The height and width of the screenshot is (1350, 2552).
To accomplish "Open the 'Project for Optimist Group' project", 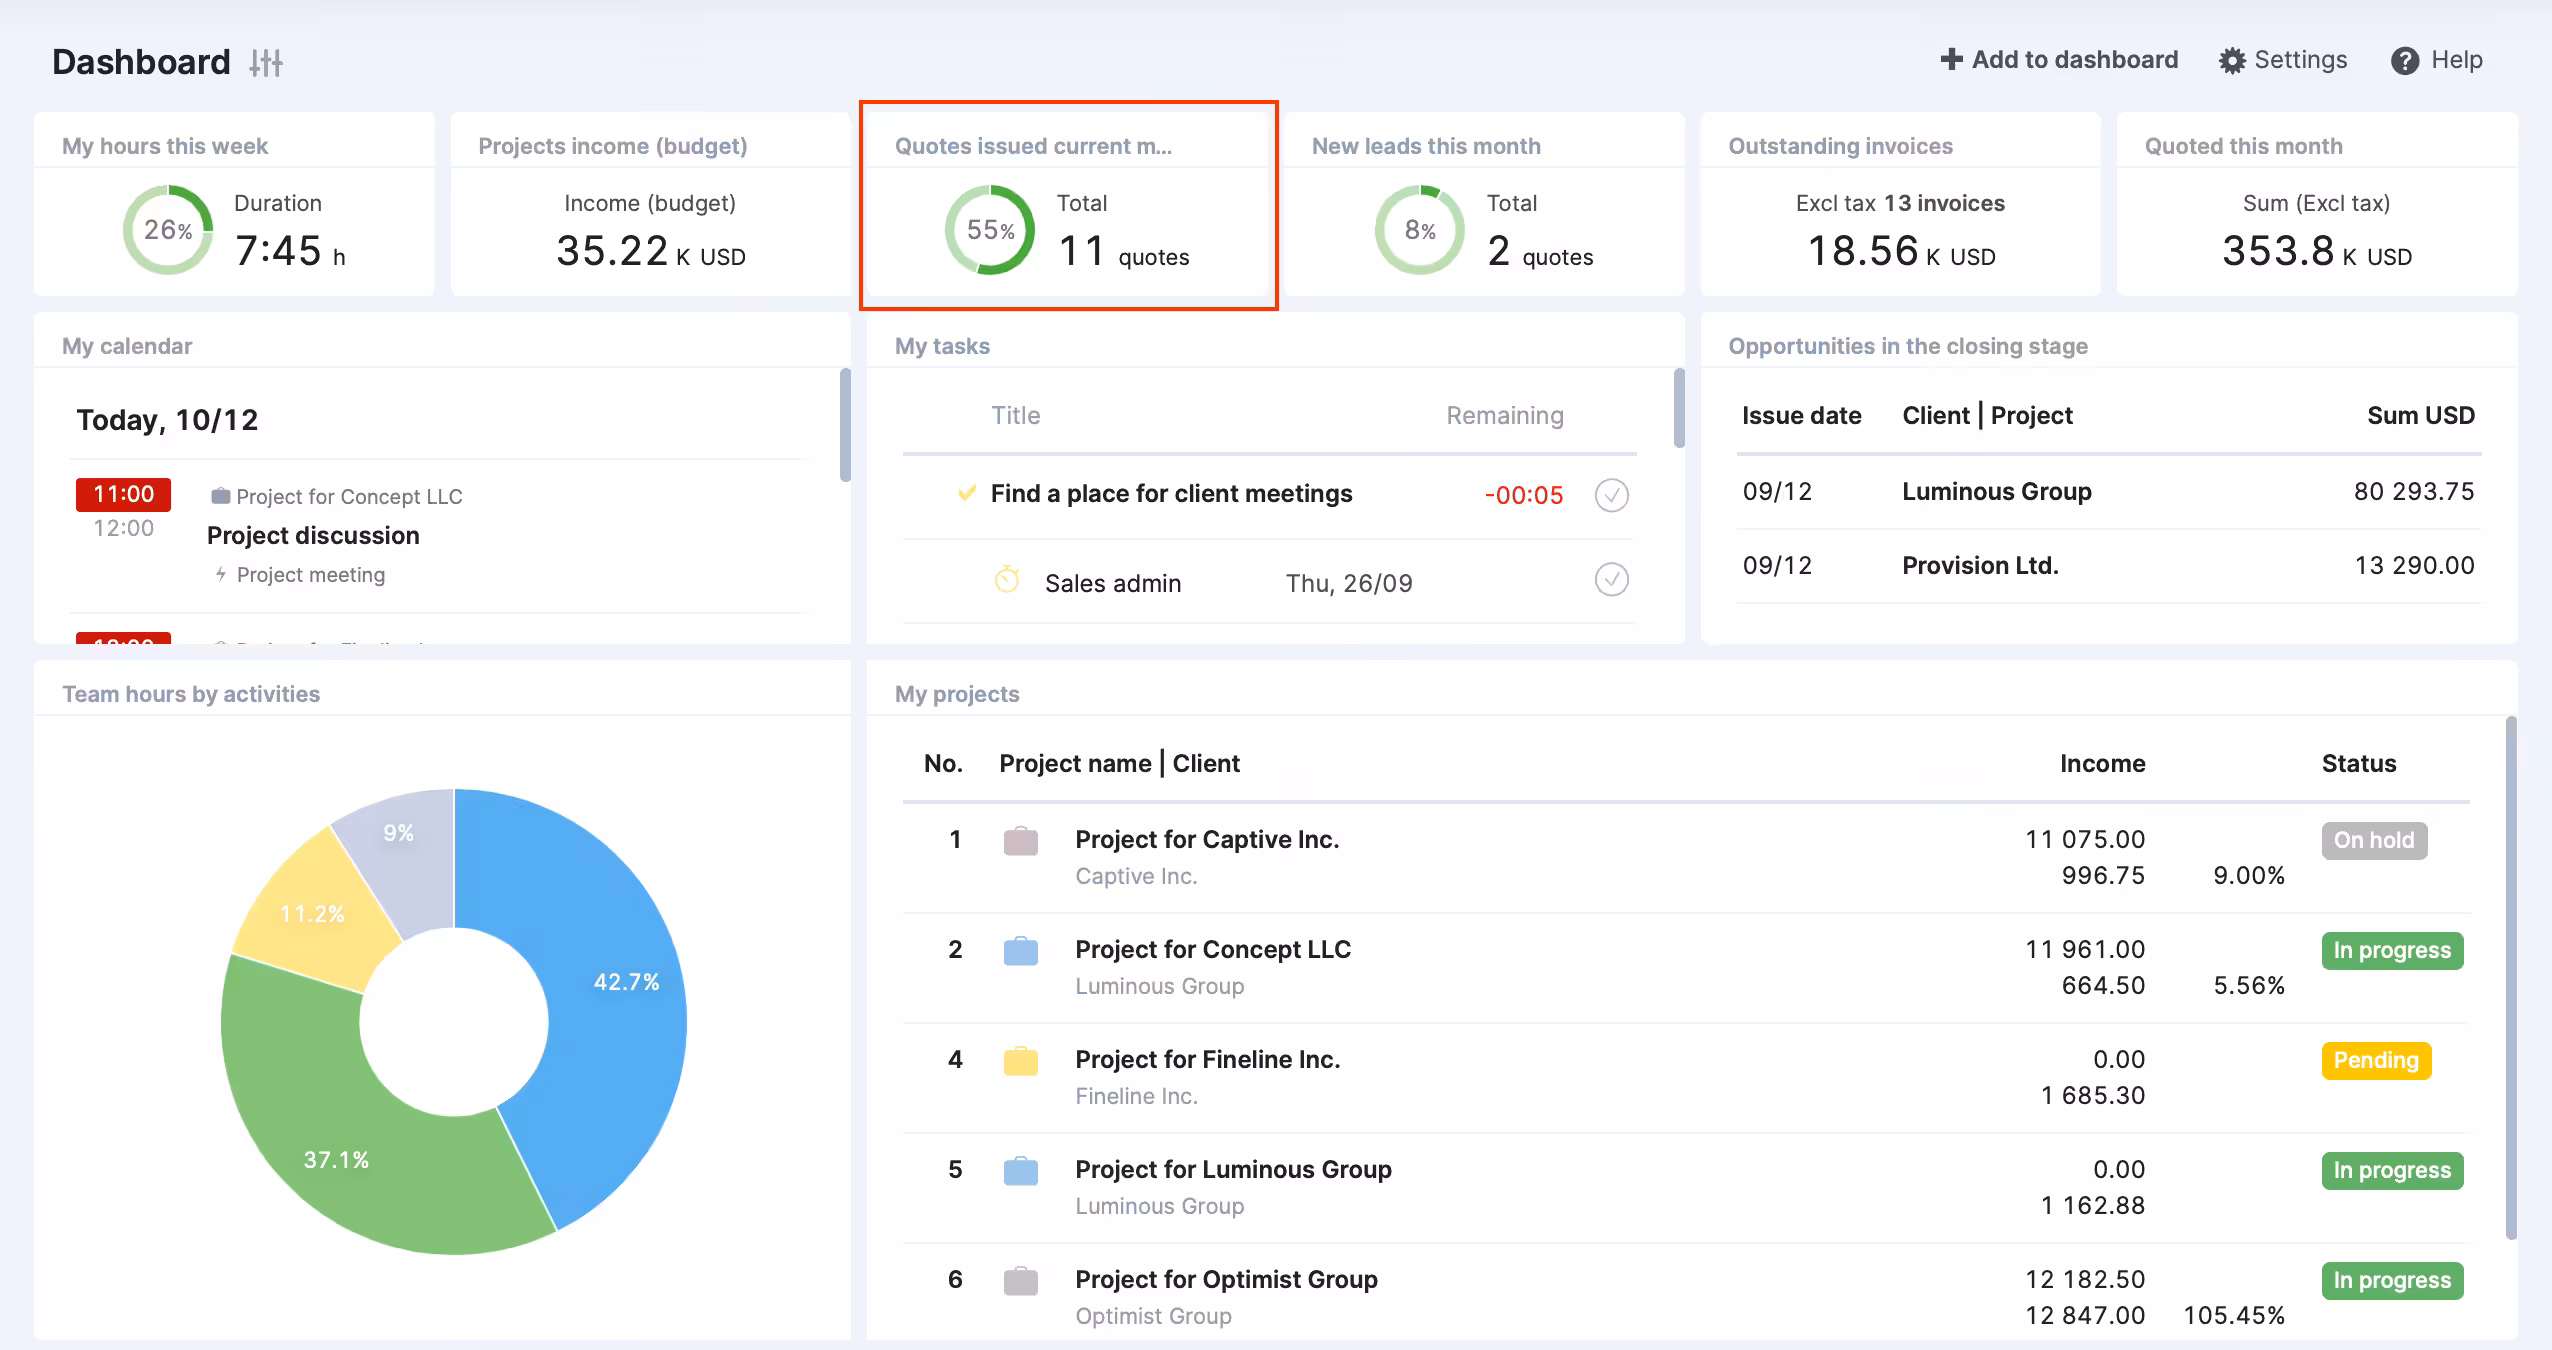I will click(x=1226, y=1279).
